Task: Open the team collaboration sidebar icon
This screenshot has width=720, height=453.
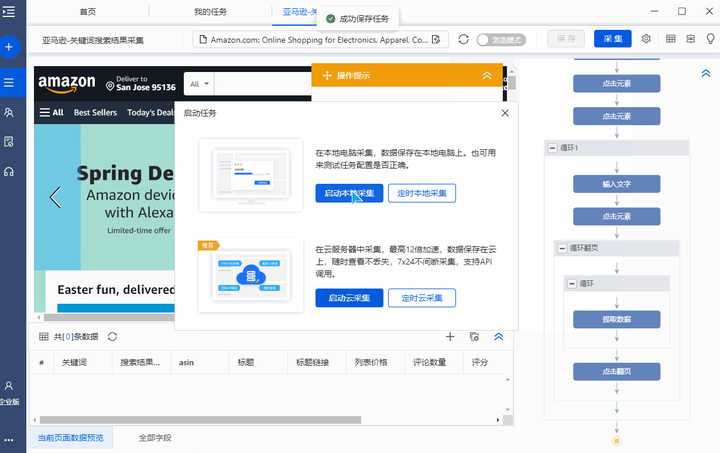Action: (x=9, y=112)
